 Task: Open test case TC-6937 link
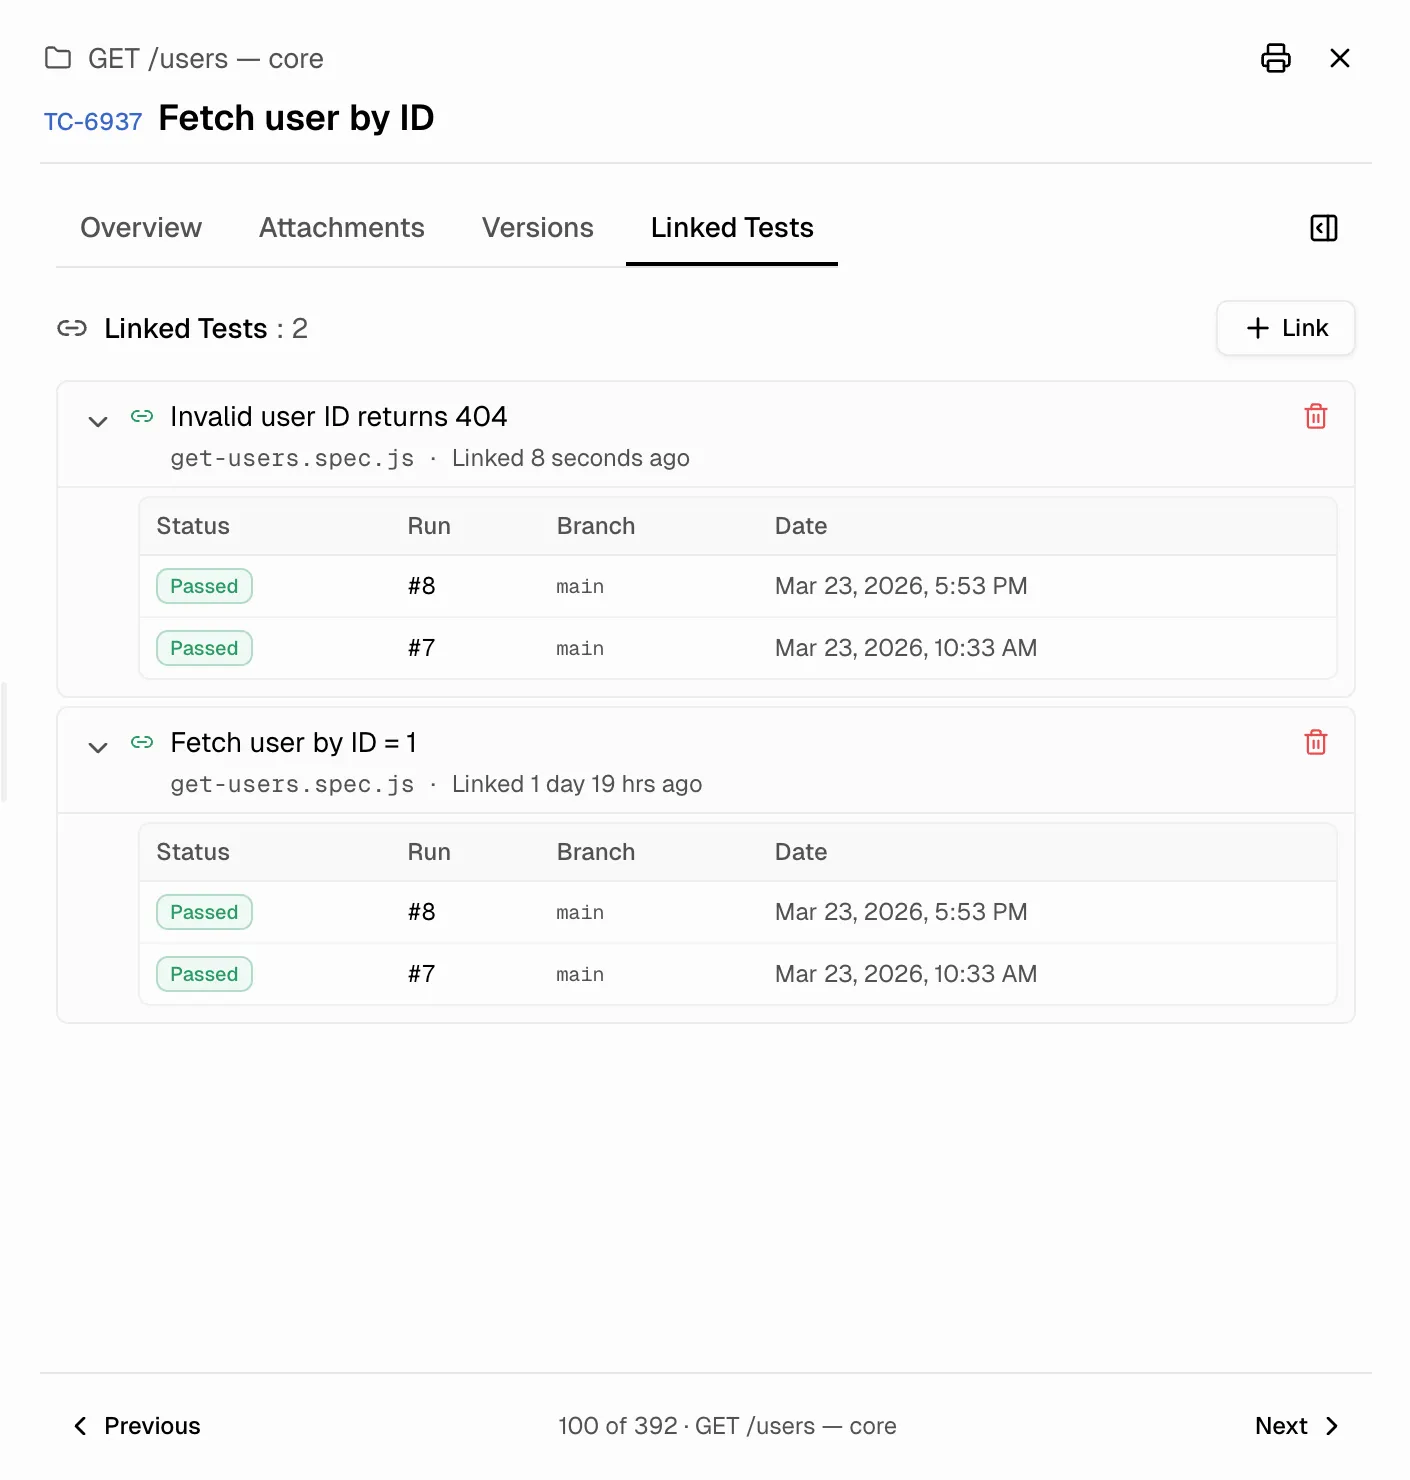[x=93, y=120]
